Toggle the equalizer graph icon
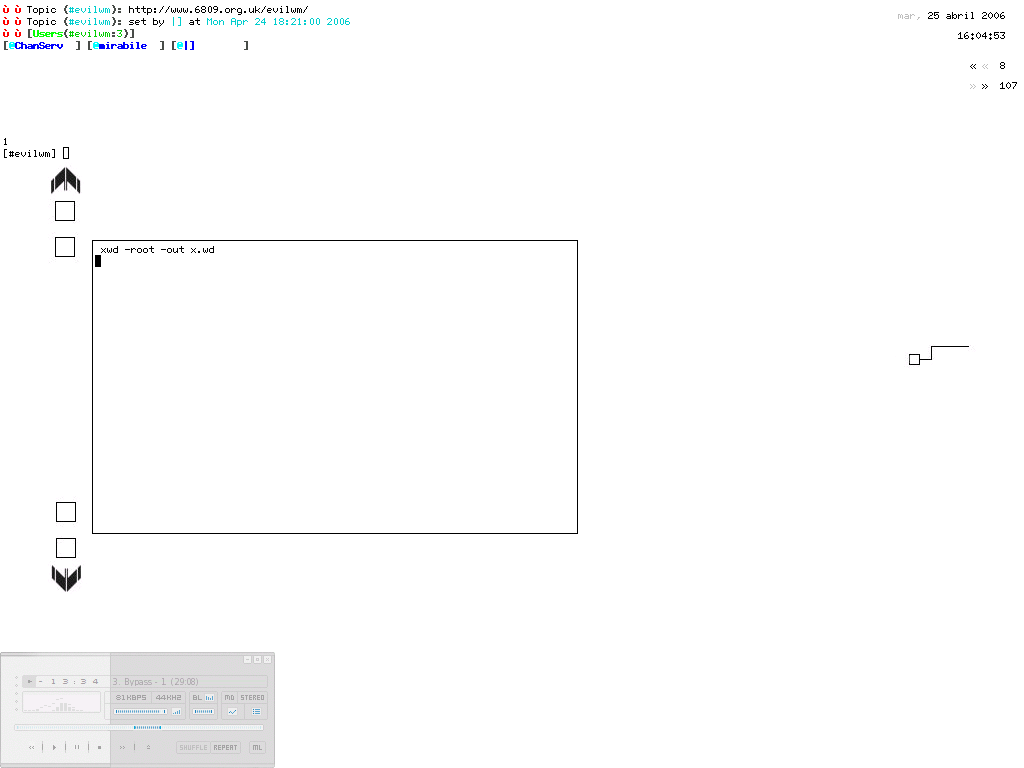 click(232, 712)
